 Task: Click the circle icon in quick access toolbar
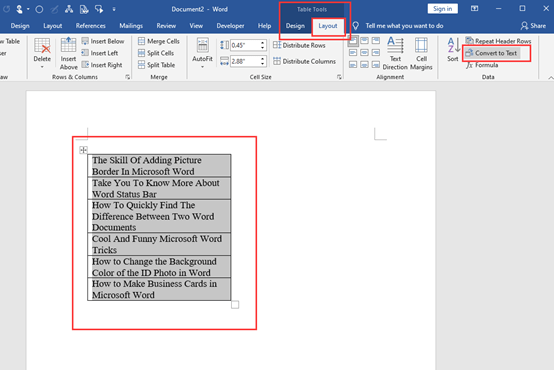pos(39,9)
